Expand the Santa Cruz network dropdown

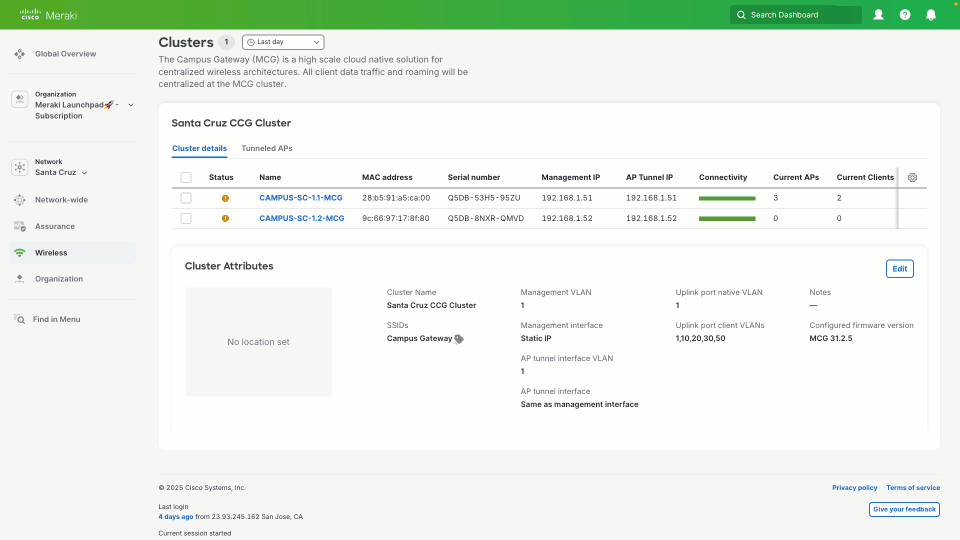(x=84, y=173)
